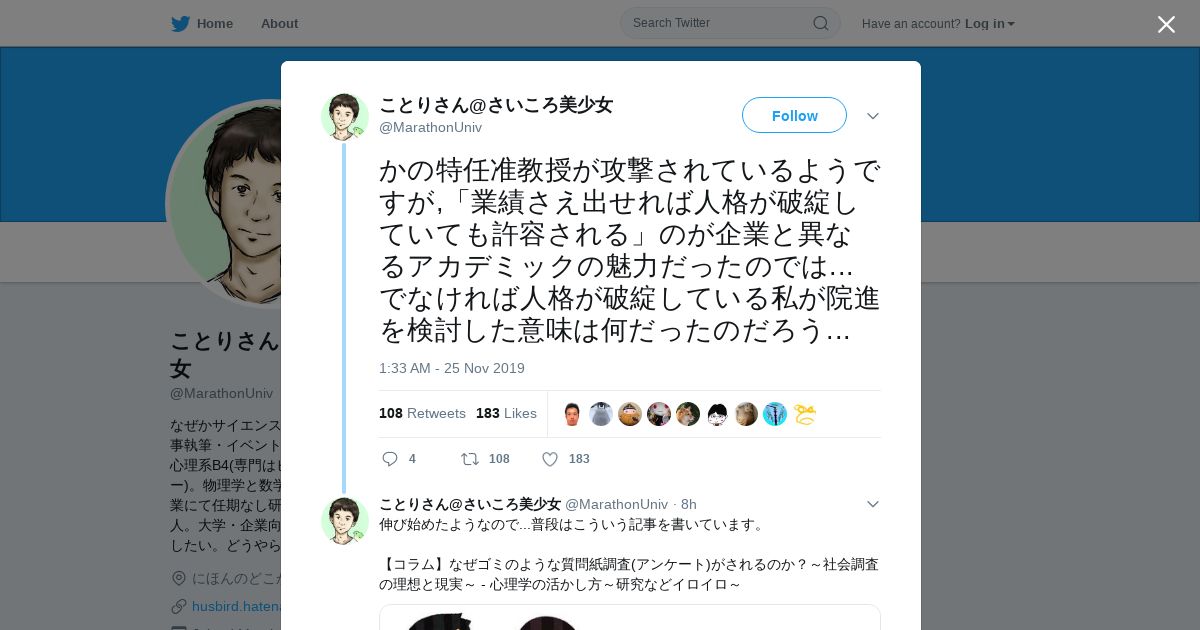Open the link icon beside husbird.hatena

coord(179,606)
